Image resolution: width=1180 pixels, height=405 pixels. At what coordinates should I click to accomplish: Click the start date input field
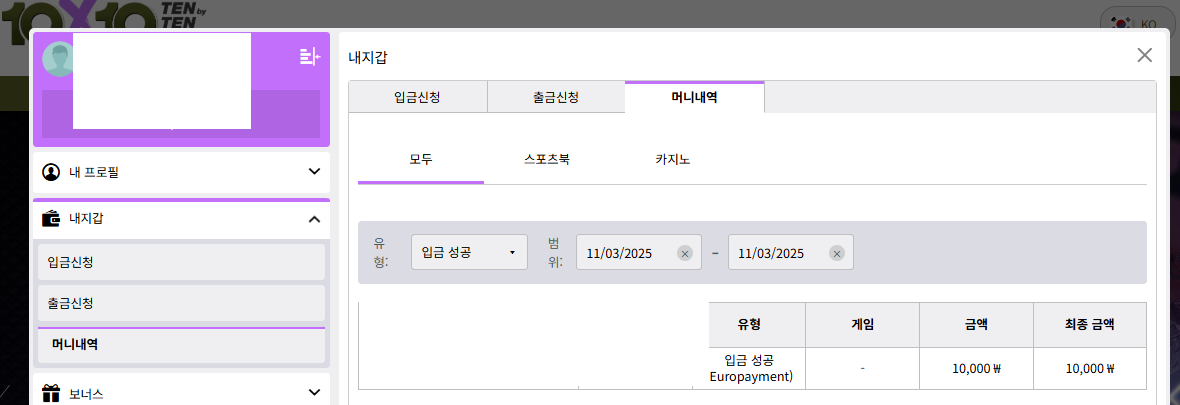point(627,253)
